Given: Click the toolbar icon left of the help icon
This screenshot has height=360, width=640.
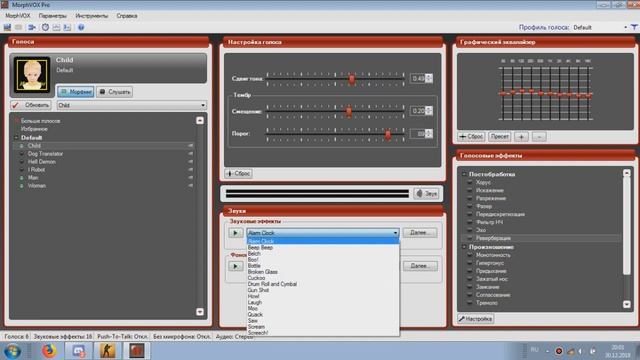Looking at the screenshot, I should (x=67, y=27).
